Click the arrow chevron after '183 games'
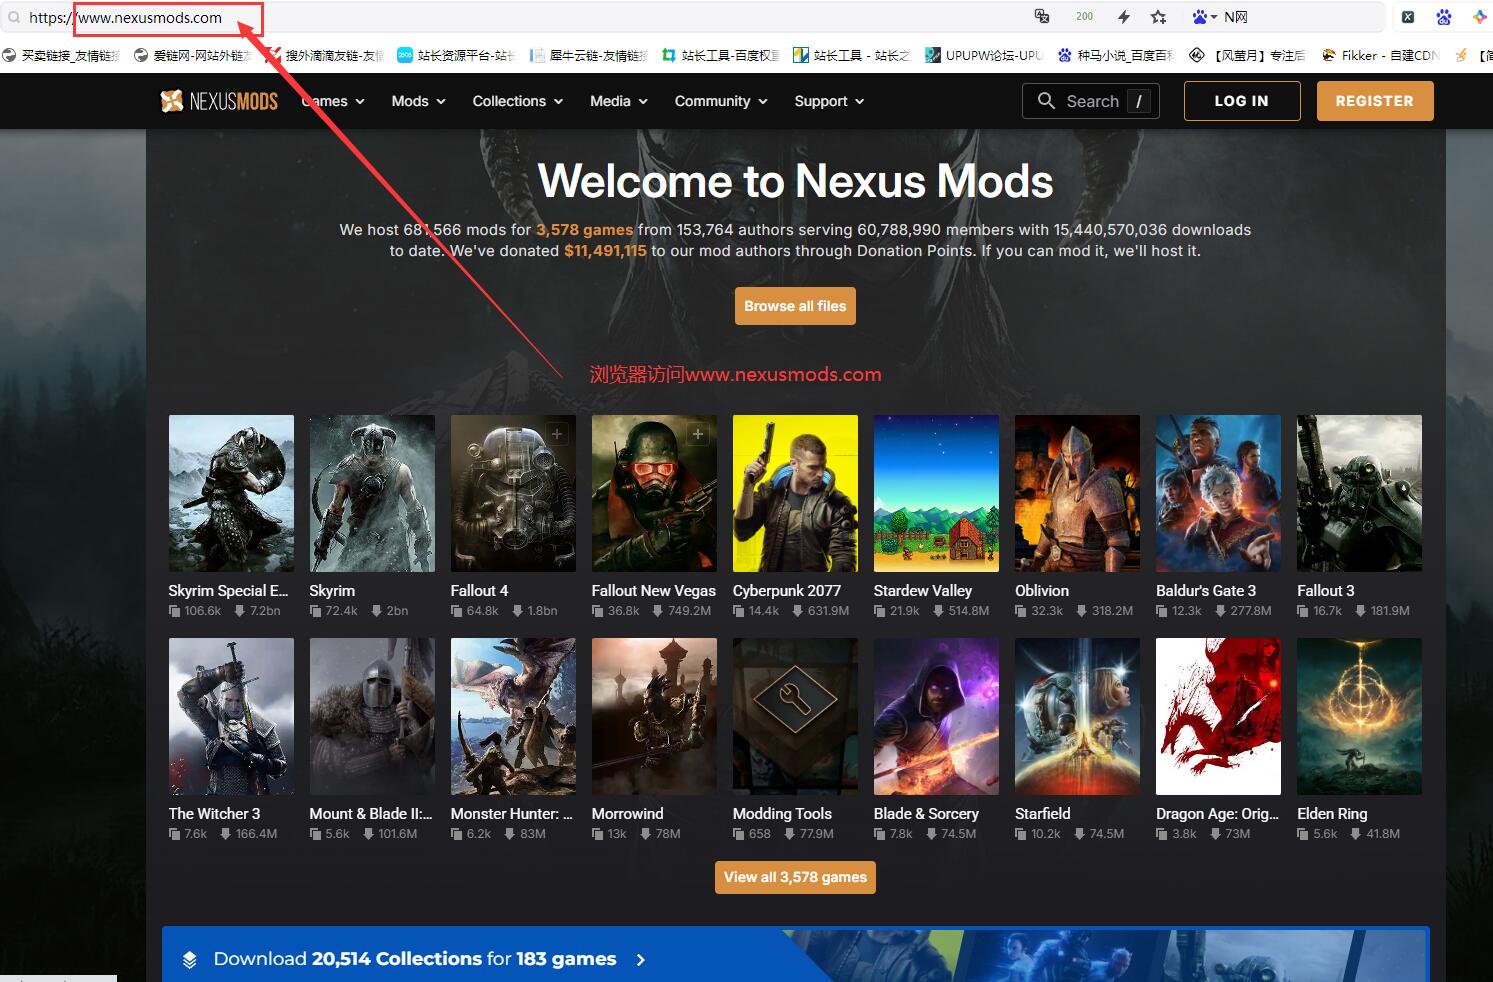Image resolution: width=1493 pixels, height=982 pixels. [641, 960]
